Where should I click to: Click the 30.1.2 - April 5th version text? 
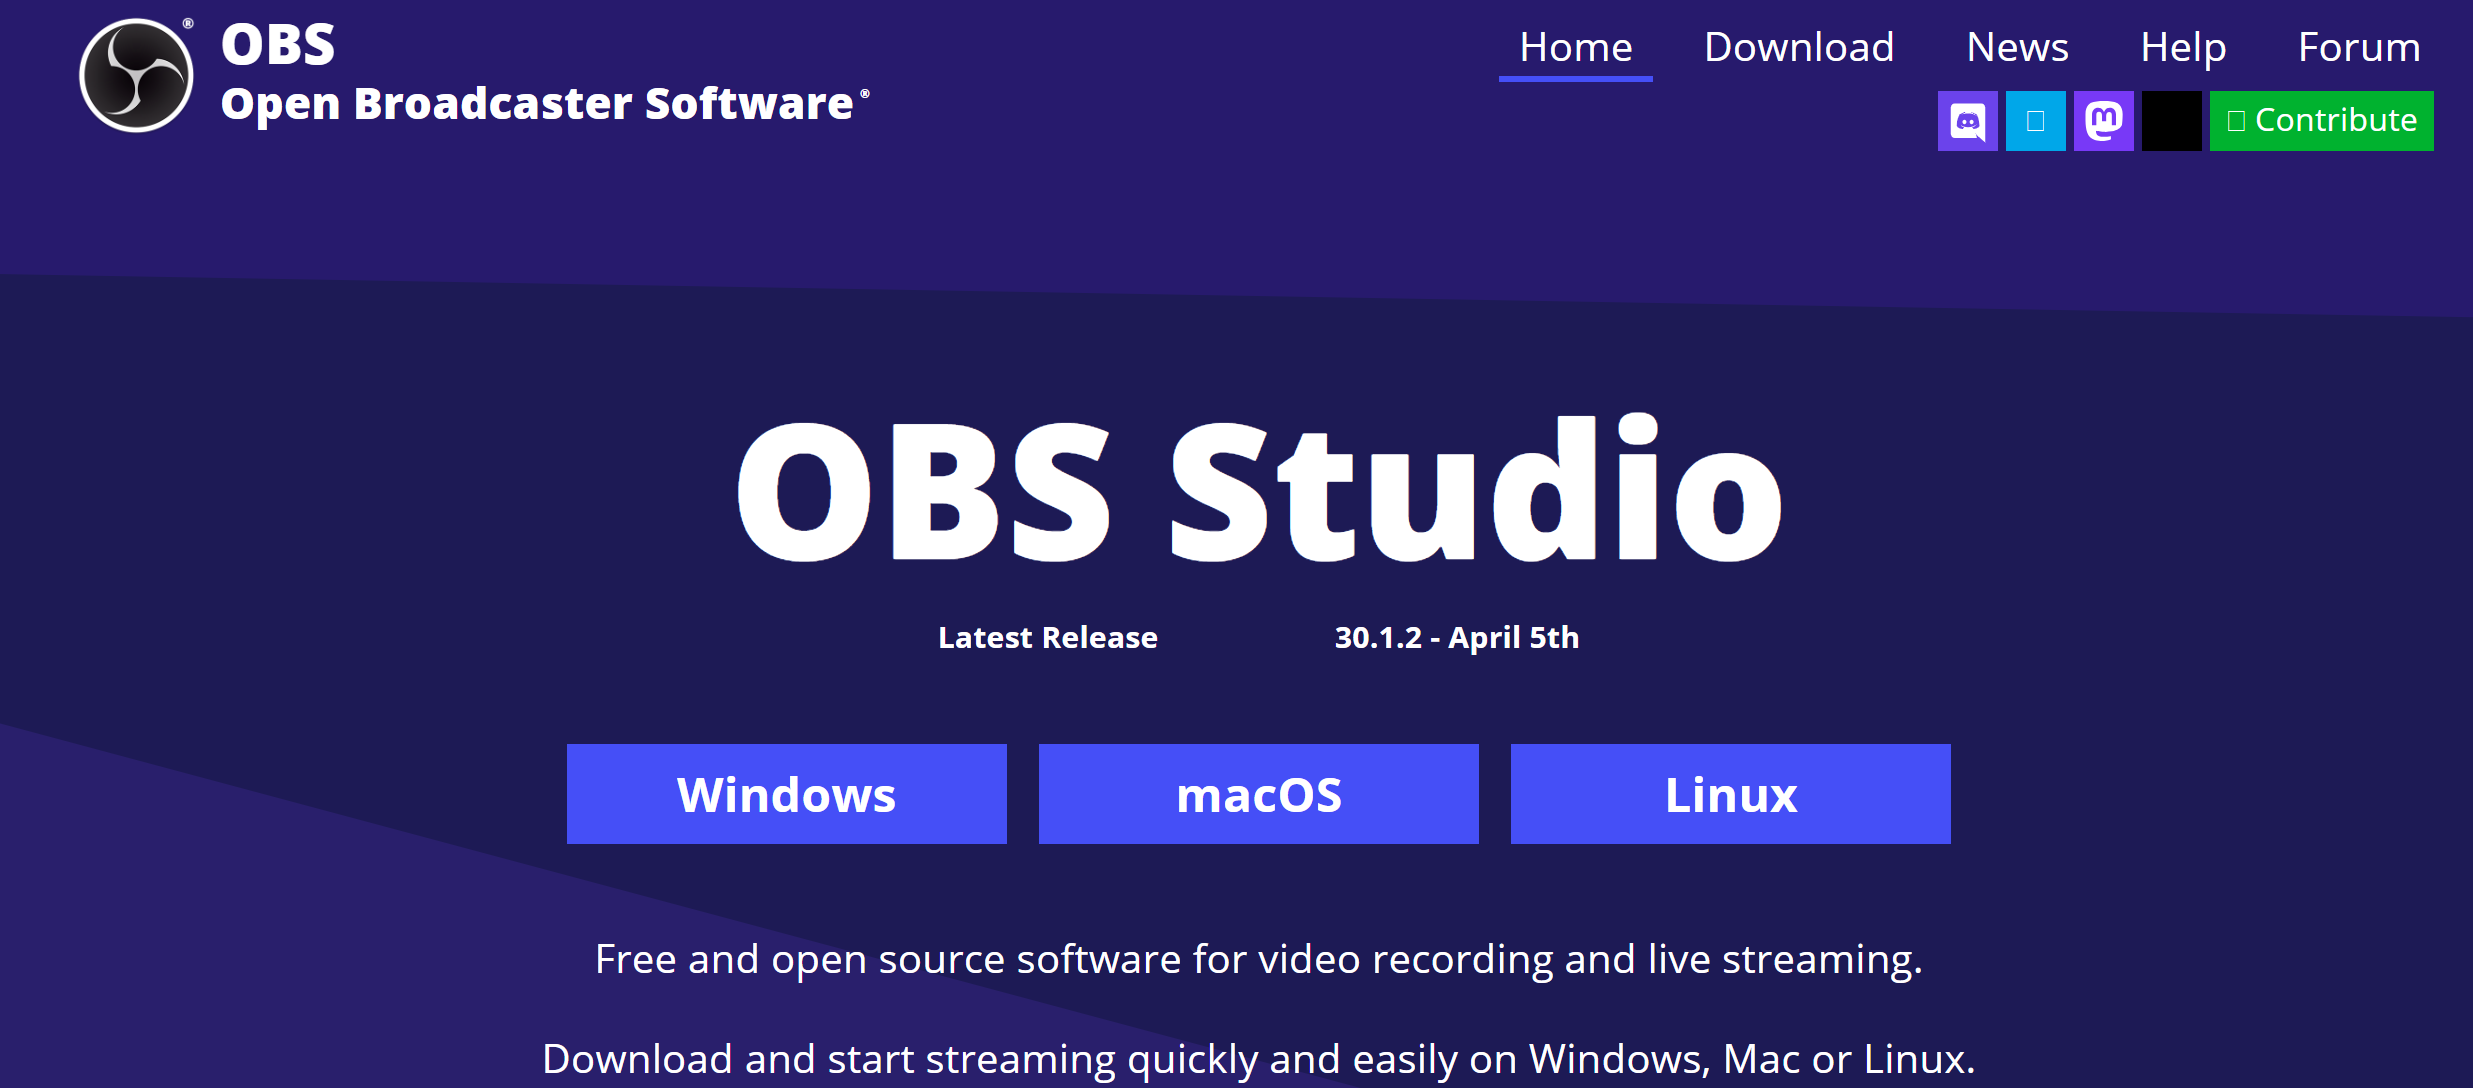click(x=1456, y=637)
